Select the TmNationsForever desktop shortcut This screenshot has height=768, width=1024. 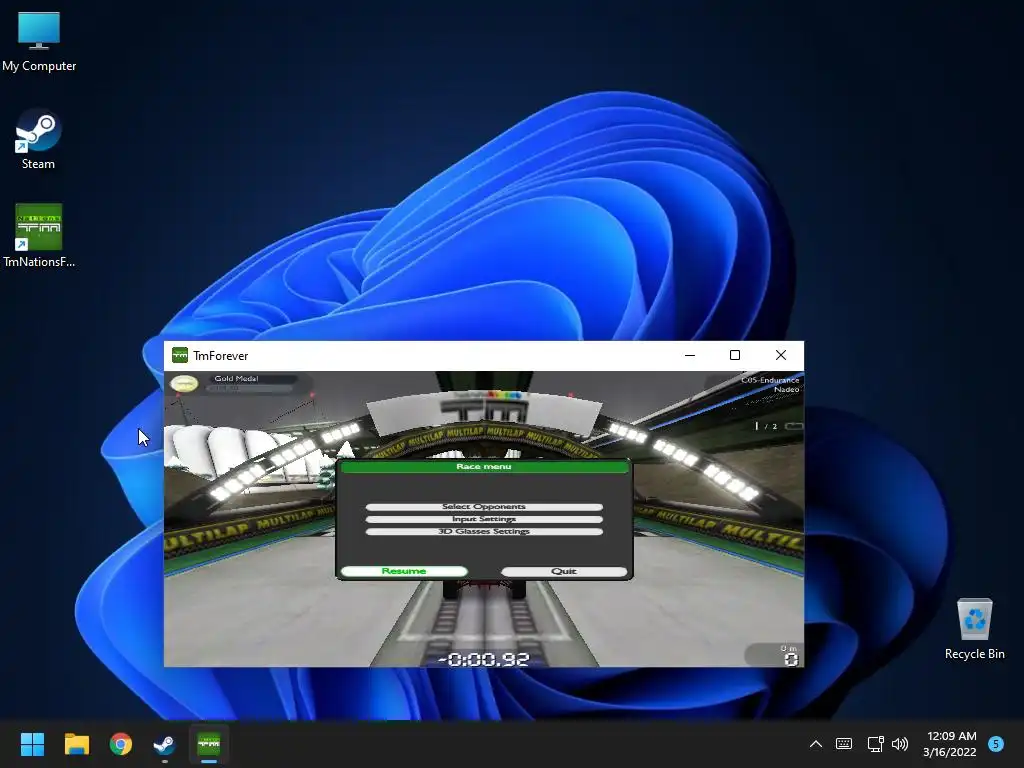[x=39, y=236]
